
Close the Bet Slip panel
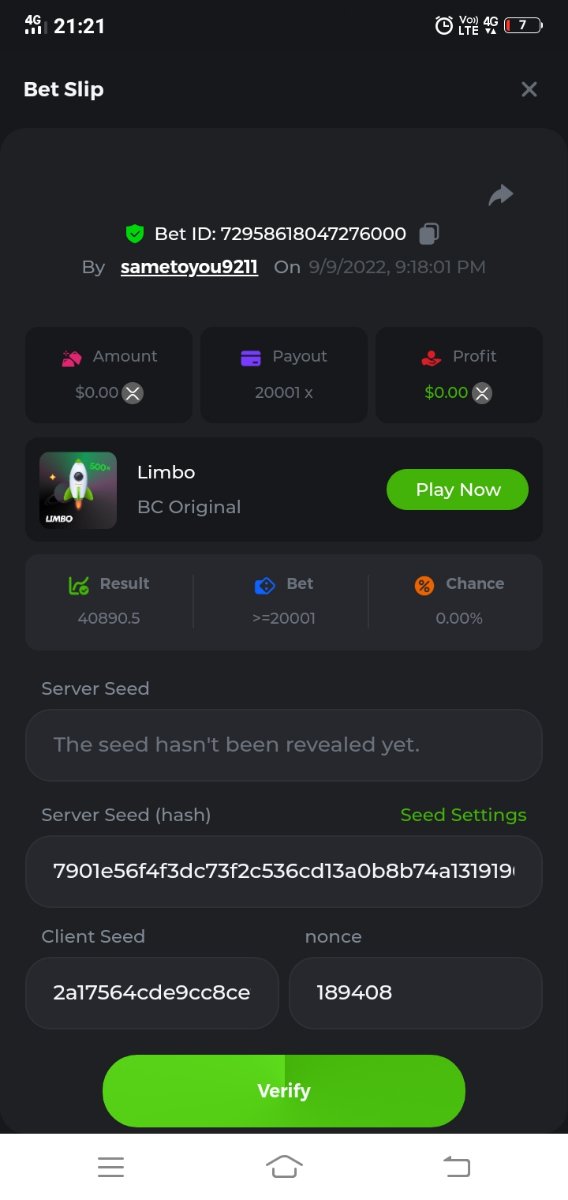[529, 89]
